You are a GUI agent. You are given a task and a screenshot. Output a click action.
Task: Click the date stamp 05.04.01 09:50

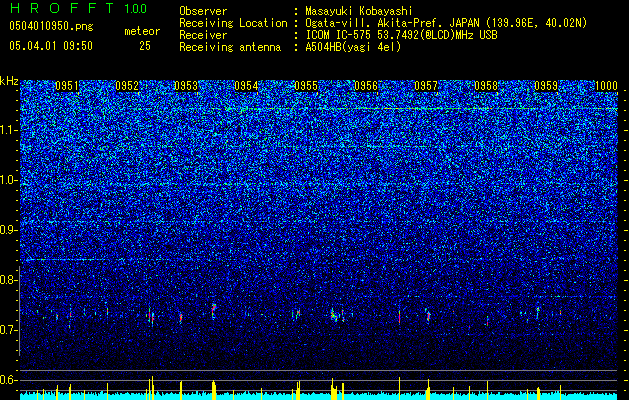pos(51,46)
